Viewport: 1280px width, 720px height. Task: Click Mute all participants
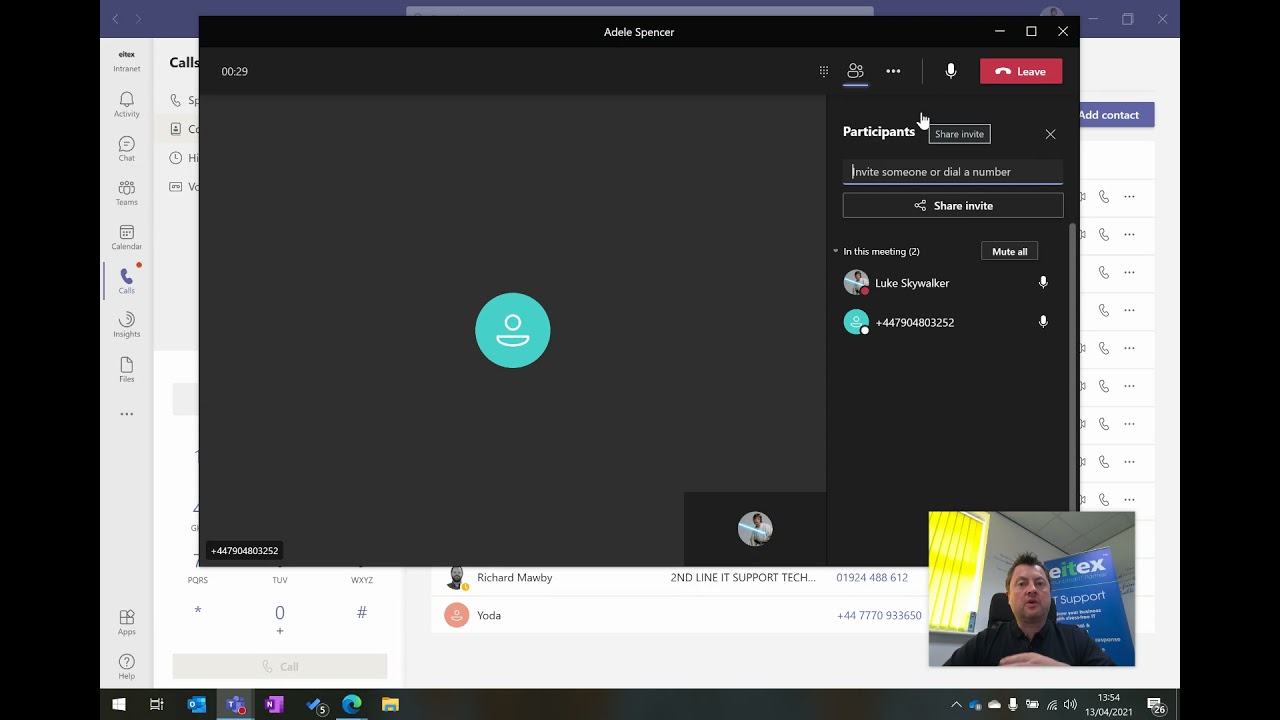(x=1009, y=251)
